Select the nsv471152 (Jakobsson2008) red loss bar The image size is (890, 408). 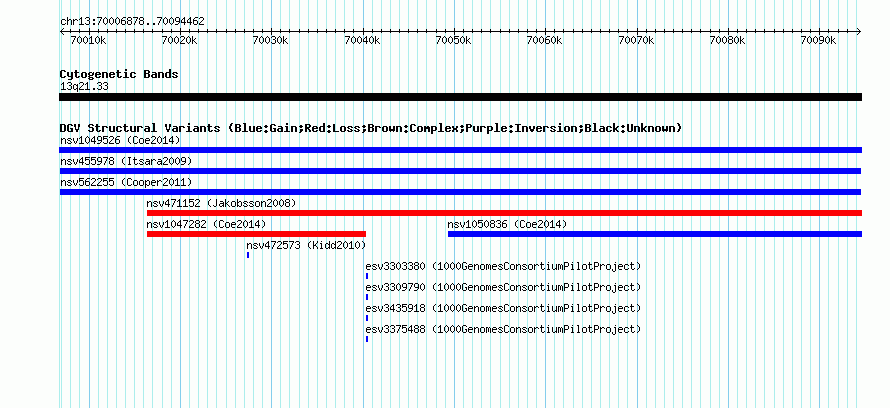tap(504, 213)
